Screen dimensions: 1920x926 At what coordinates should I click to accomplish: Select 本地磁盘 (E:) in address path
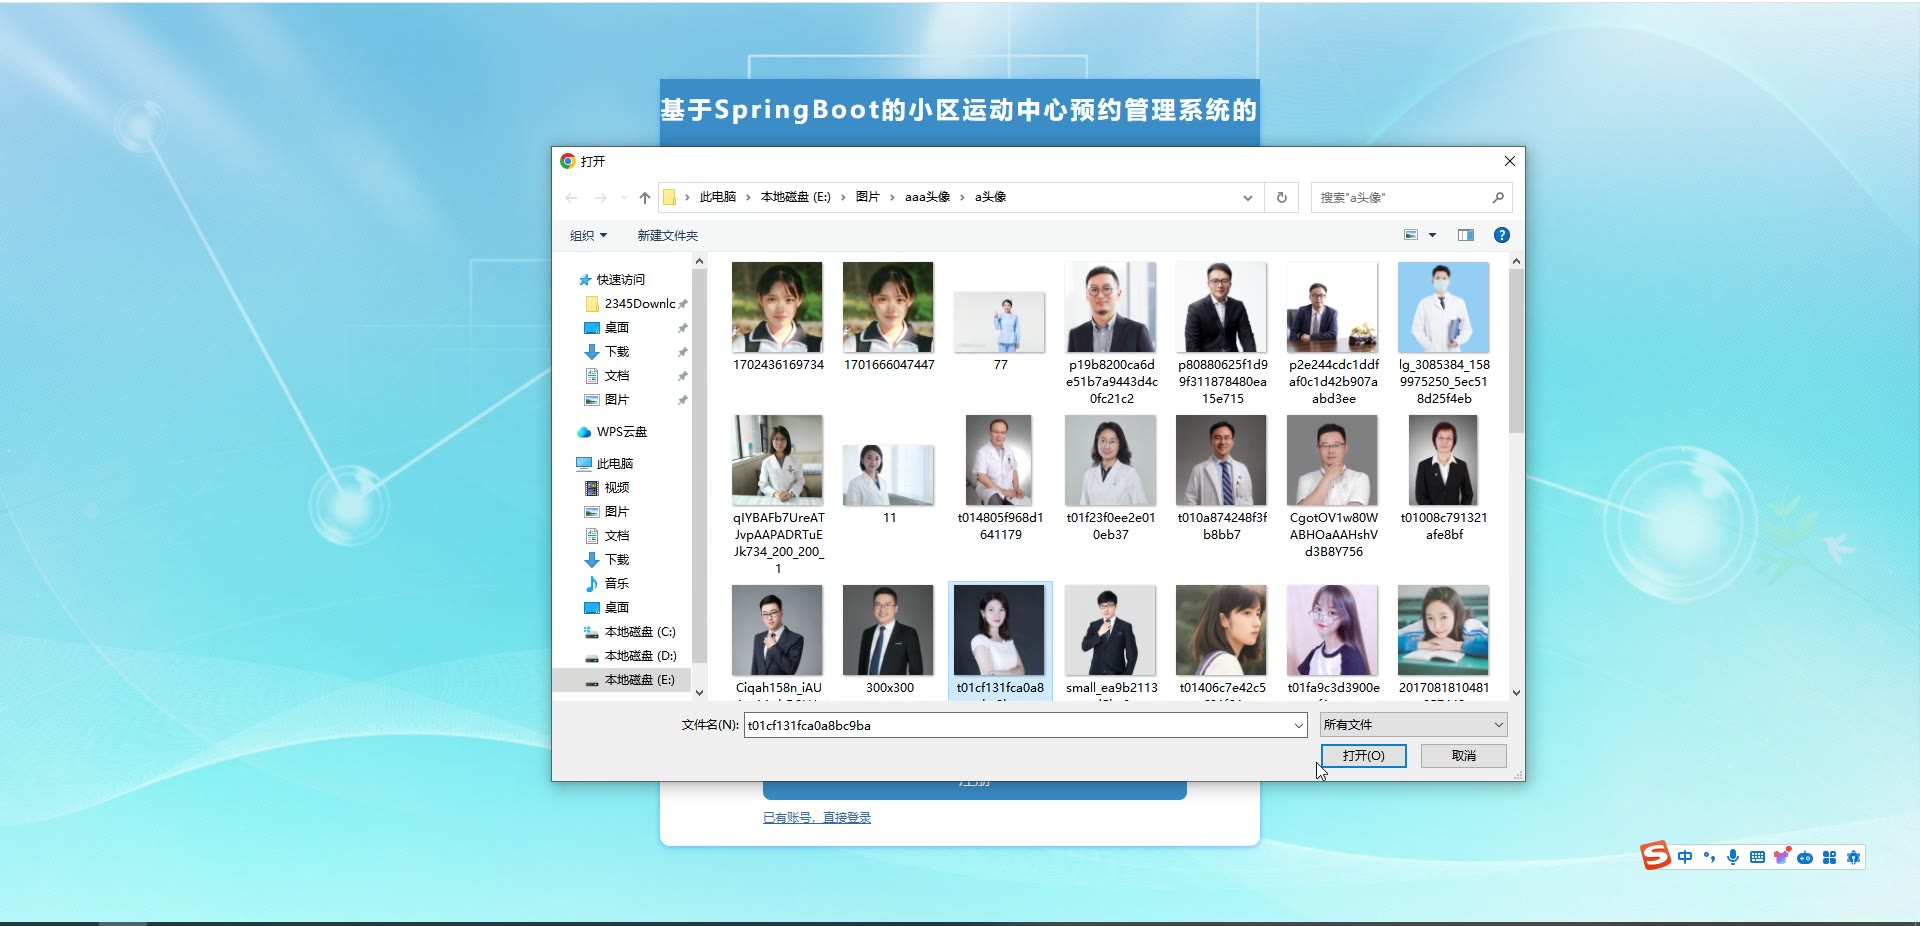(795, 197)
